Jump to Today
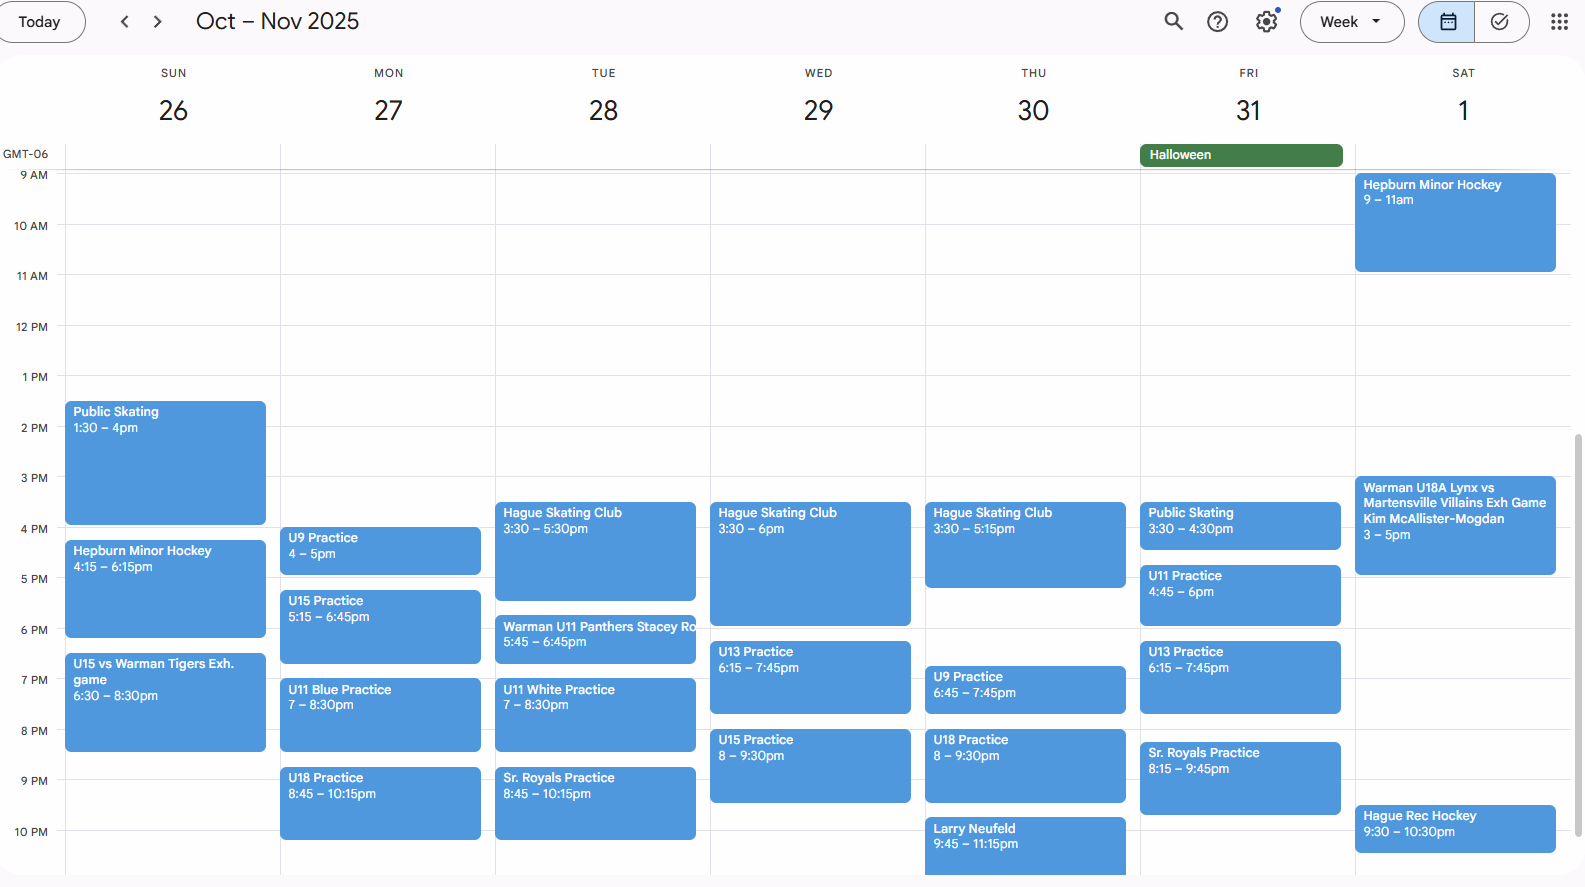1585x887 pixels. [x=40, y=22]
